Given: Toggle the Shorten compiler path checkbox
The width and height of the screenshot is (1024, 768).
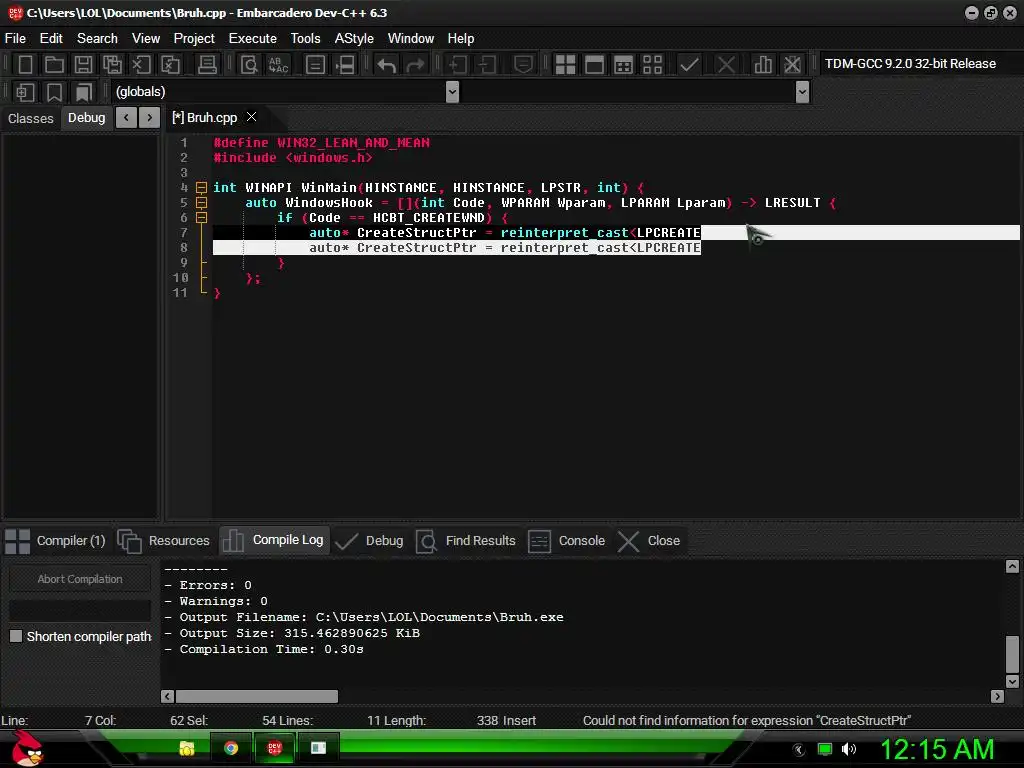Looking at the screenshot, I should (16, 636).
